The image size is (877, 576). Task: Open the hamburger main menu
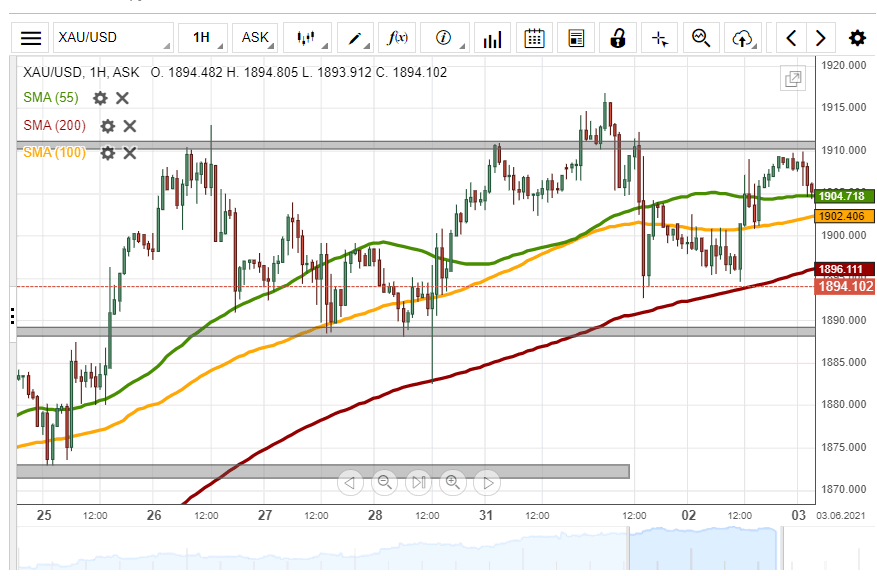tap(31, 38)
